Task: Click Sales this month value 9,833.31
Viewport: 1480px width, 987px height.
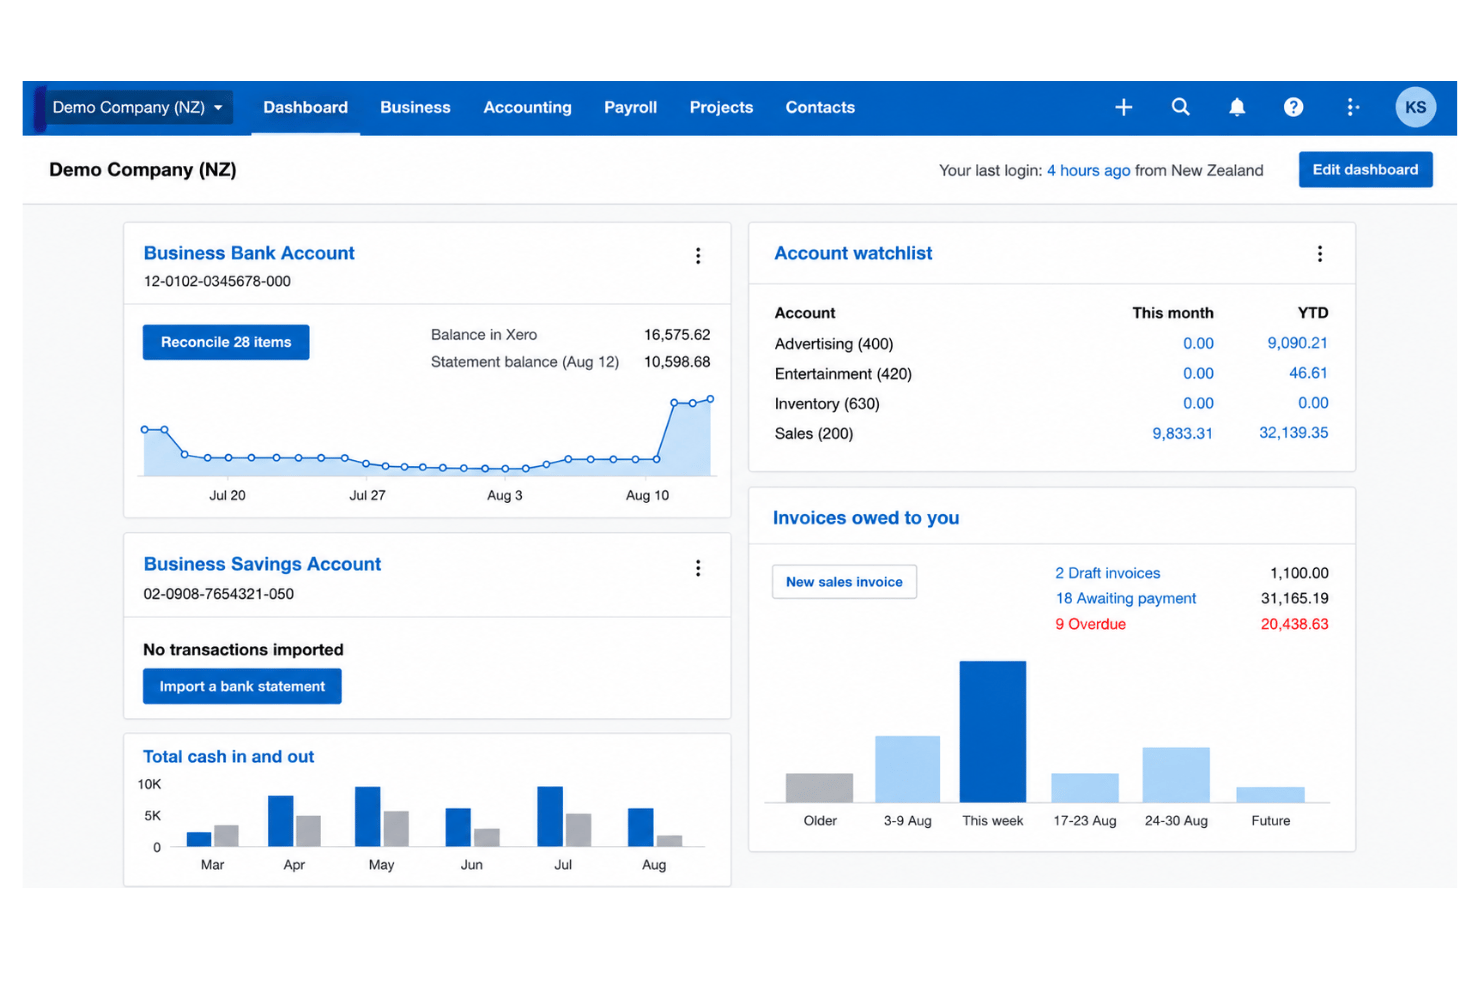Action: 1183,433
